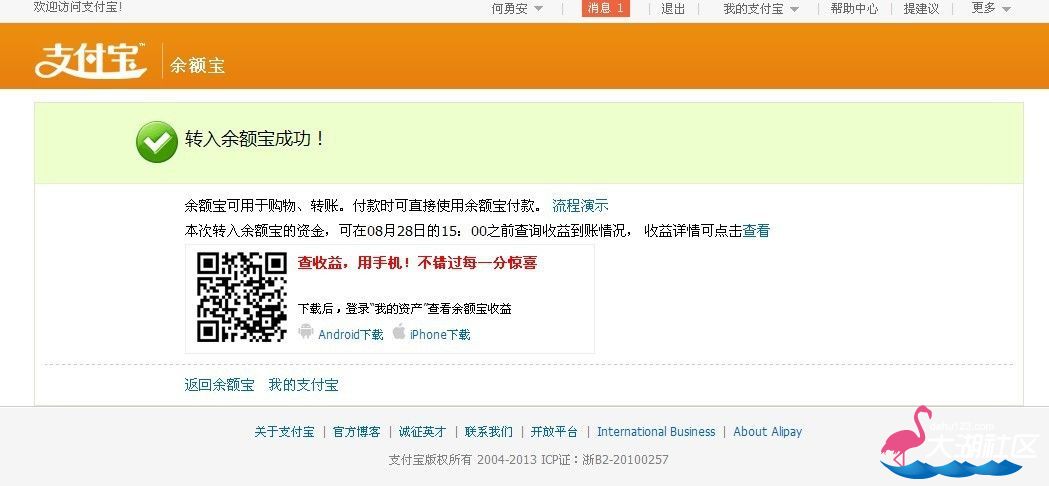The width and height of the screenshot is (1049, 486).
Task: Open 帮助中心 help center
Action: click(x=854, y=9)
